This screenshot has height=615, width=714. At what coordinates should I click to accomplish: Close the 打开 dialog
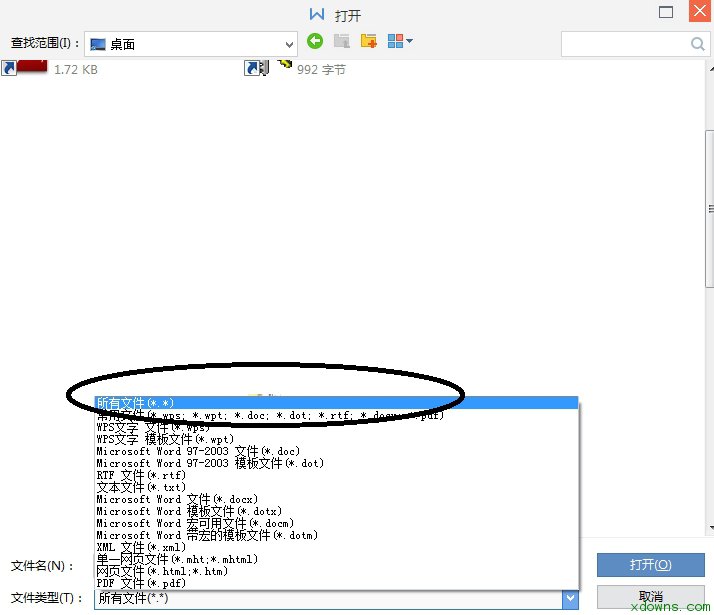click(700, 11)
